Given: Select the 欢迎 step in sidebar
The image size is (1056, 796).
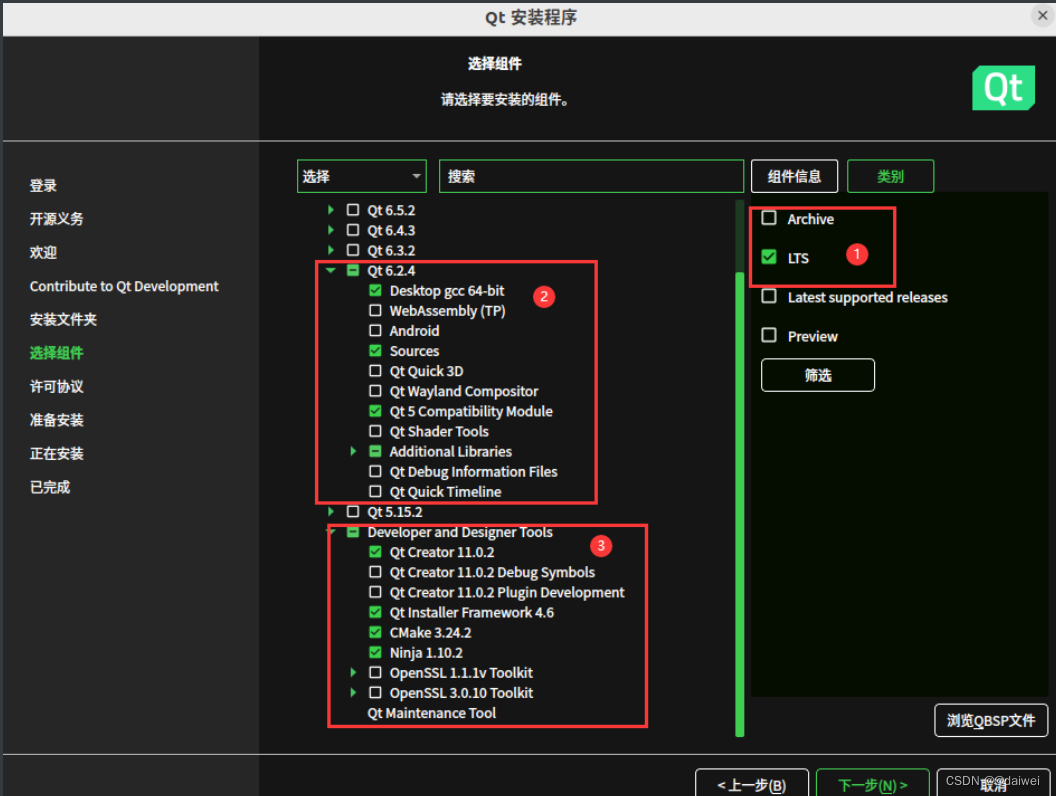Looking at the screenshot, I should click(x=43, y=253).
